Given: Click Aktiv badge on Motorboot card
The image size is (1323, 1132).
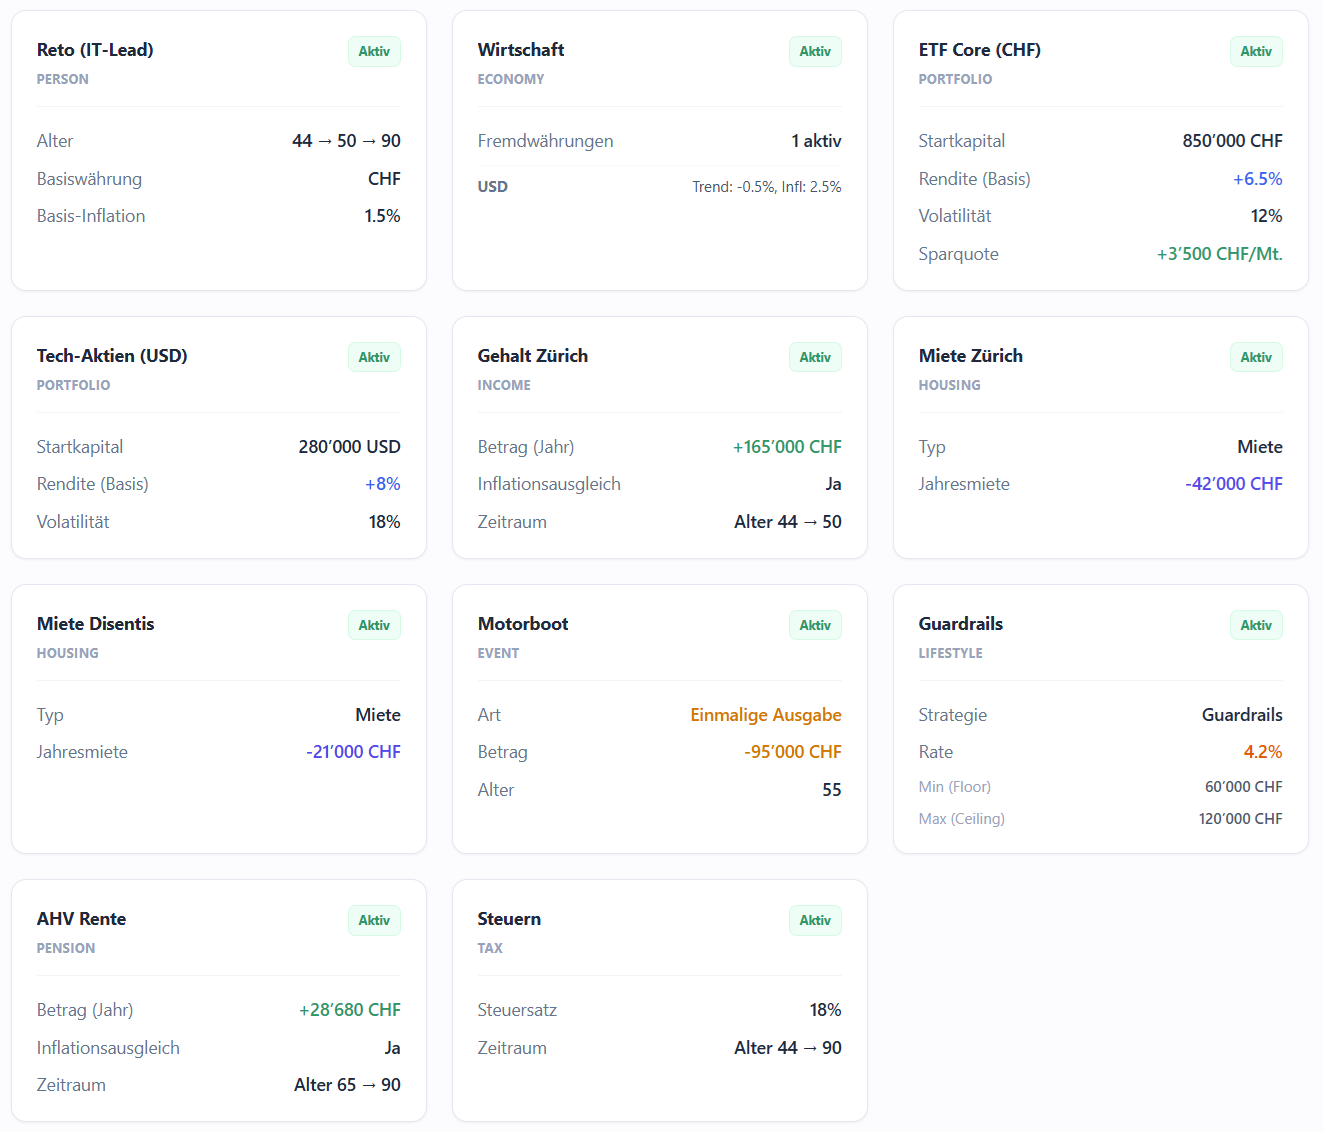Looking at the screenshot, I should click(815, 625).
